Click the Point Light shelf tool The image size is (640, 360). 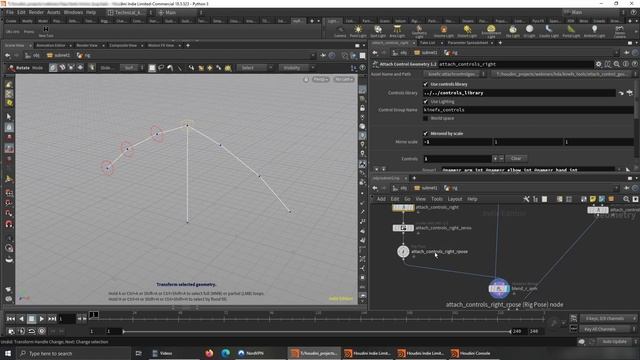[x=358, y=31]
